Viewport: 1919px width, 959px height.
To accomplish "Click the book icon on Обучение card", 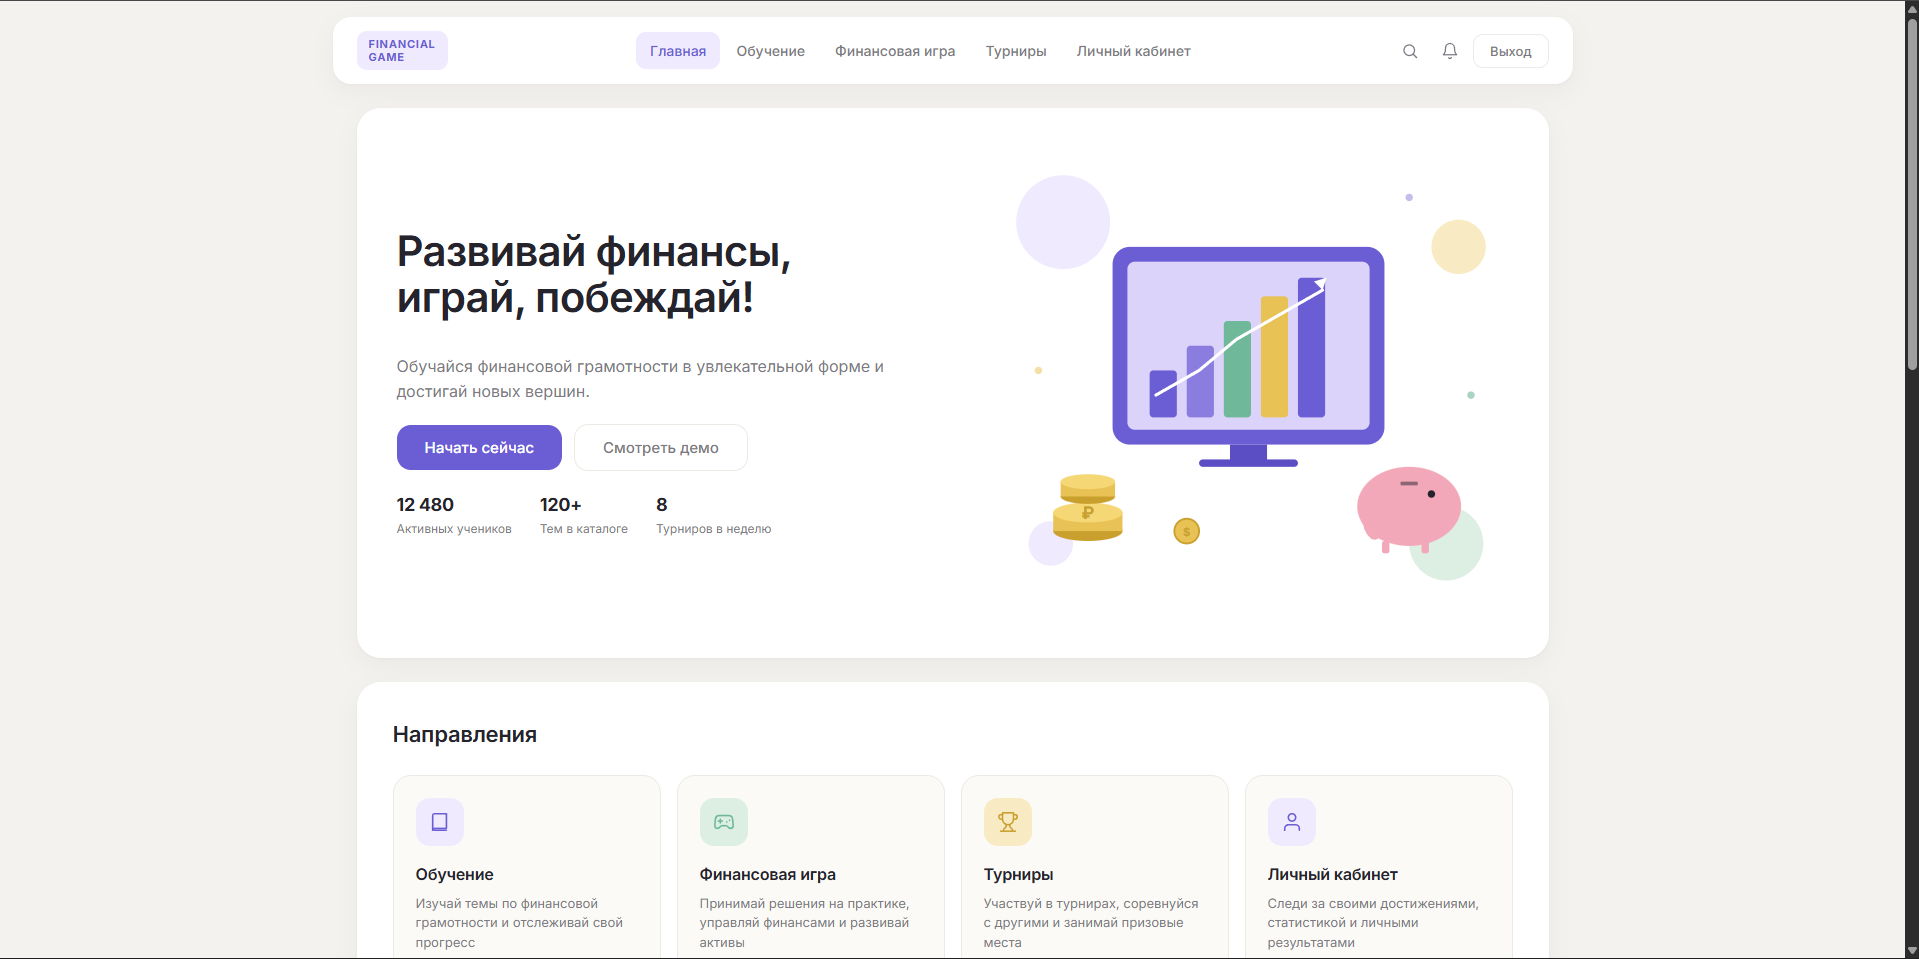I will point(440,822).
